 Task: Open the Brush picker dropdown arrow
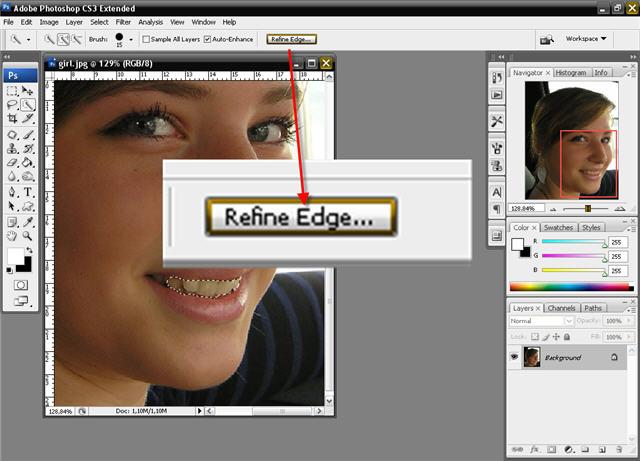[131, 40]
